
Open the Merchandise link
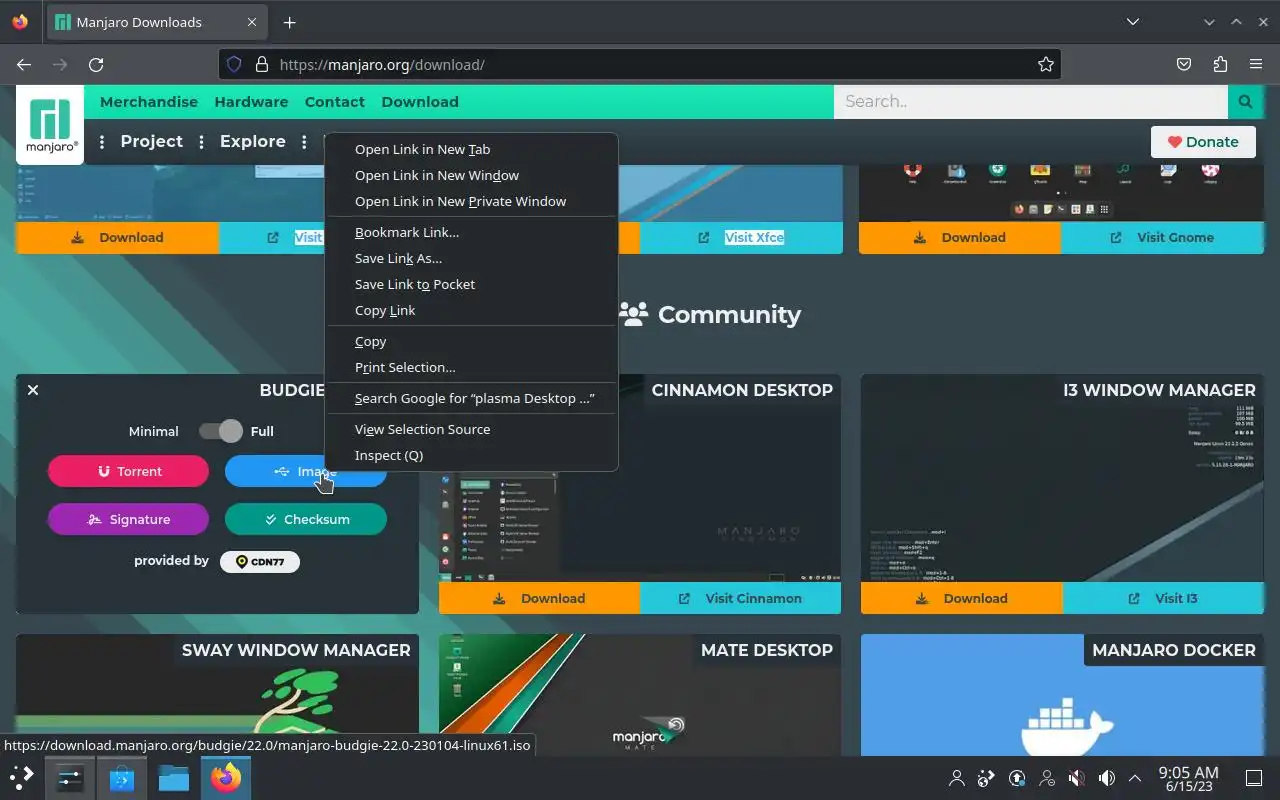click(x=149, y=102)
